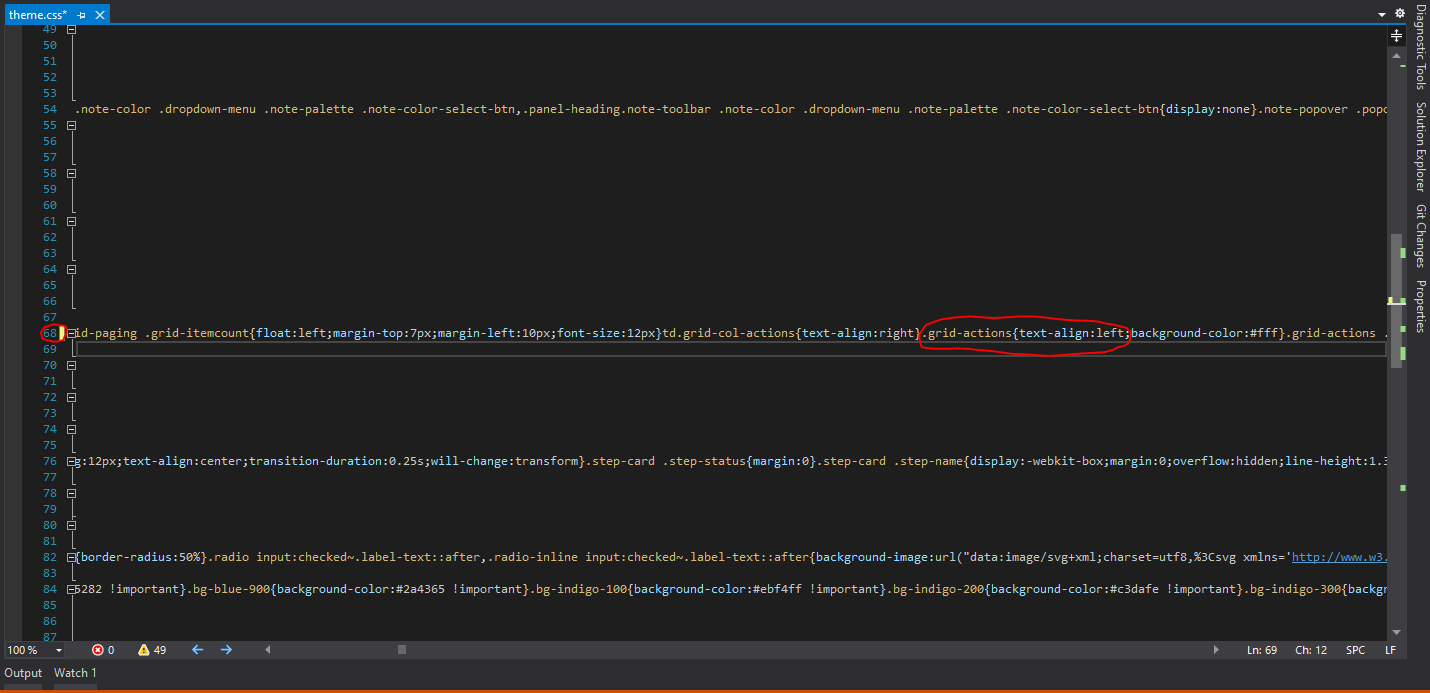Collapse the code block at line 61
This screenshot has width=1430, height=693.
(x=71, y=221)
